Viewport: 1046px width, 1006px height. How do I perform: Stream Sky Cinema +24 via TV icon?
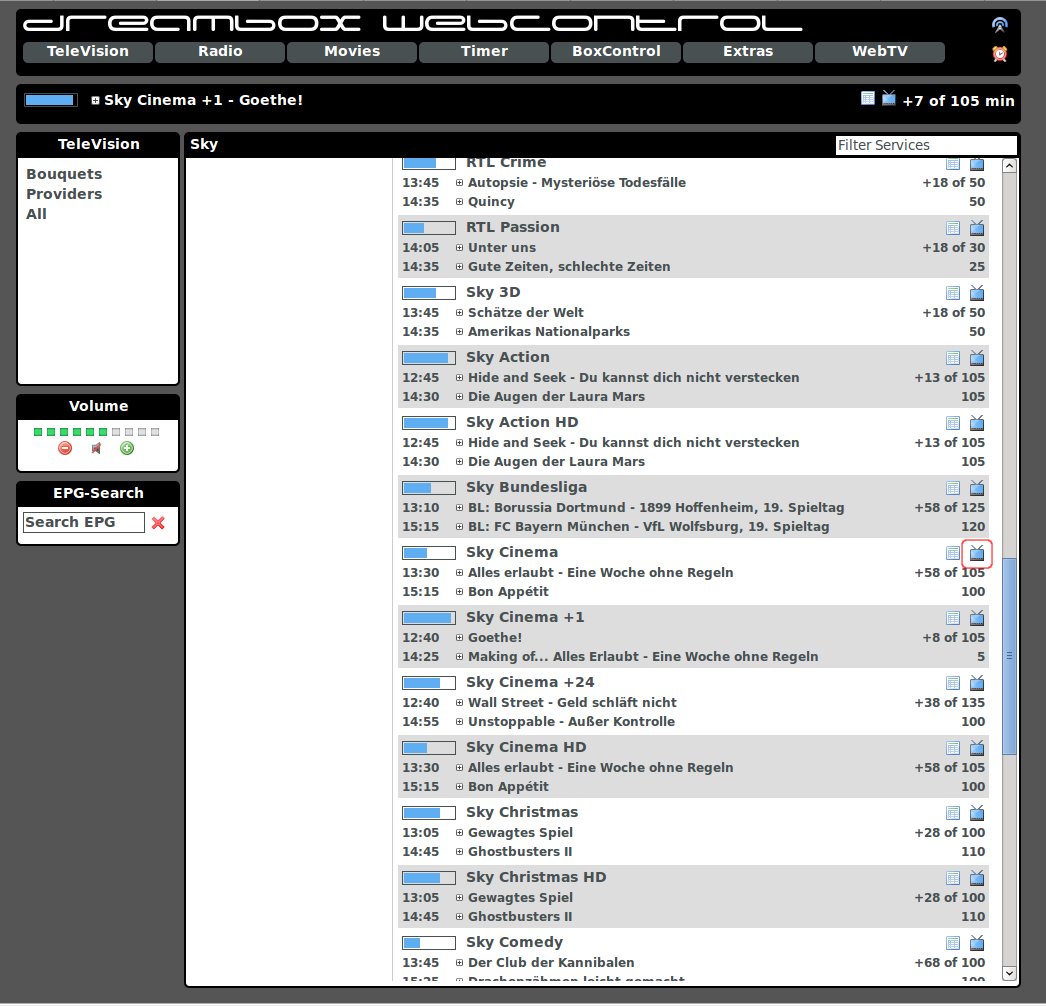977,683
